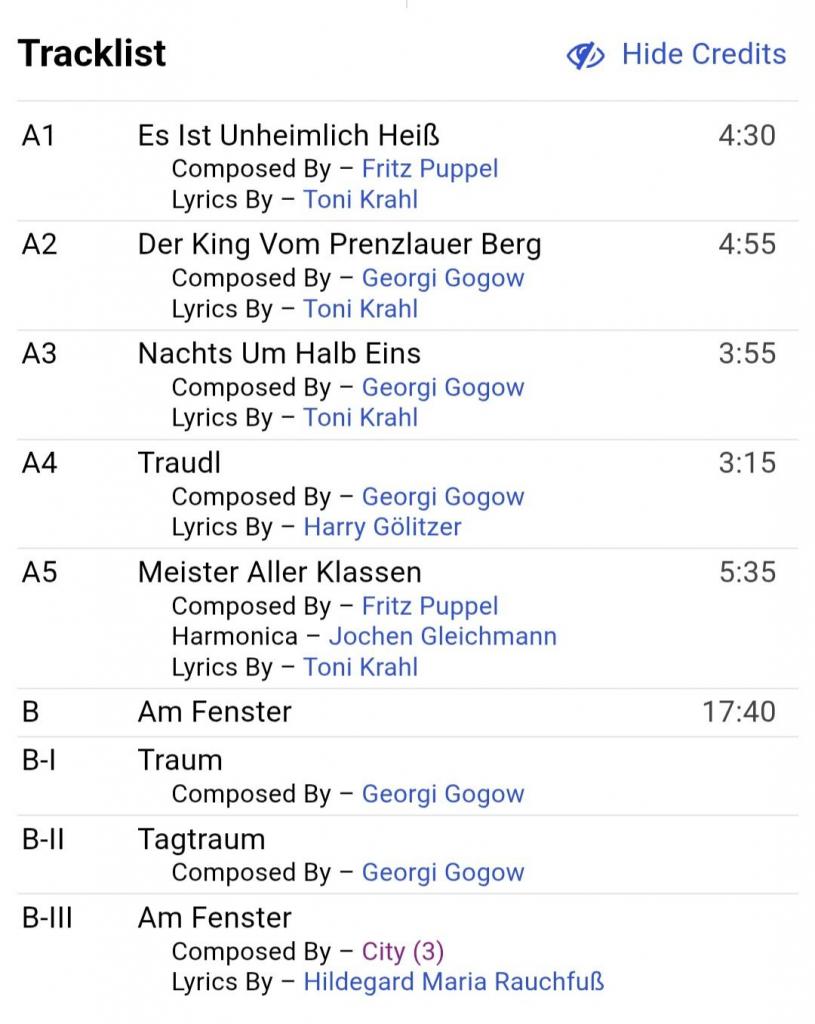Open the Harry Gölitzer lyricist link
Screen dimensions: 815x1024
click(382, 527)
